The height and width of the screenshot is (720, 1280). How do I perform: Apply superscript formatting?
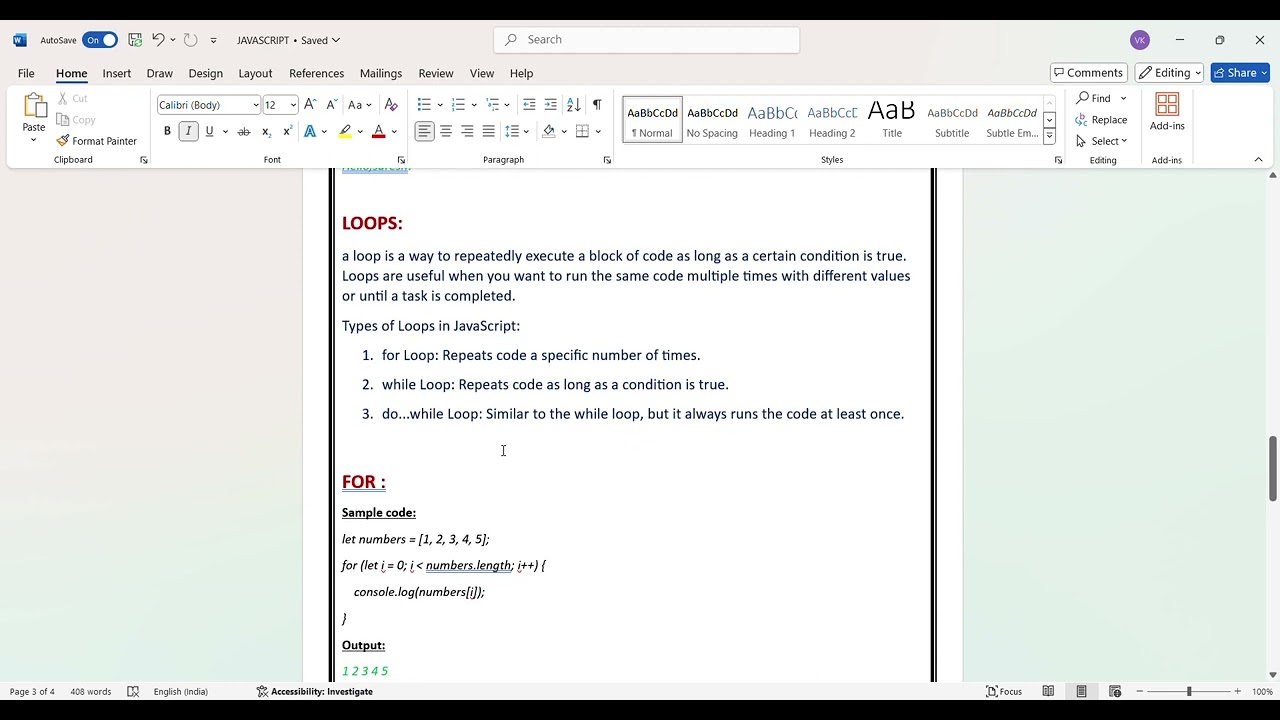[x=287, y=132]
